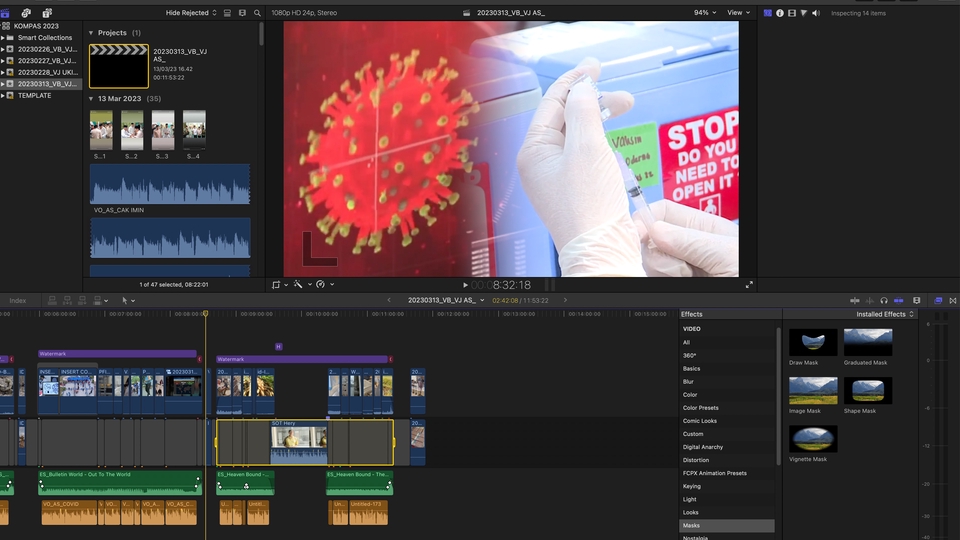Enter full screen viewer mode
This screenshot has height=540, width=960.
point(749,285)
